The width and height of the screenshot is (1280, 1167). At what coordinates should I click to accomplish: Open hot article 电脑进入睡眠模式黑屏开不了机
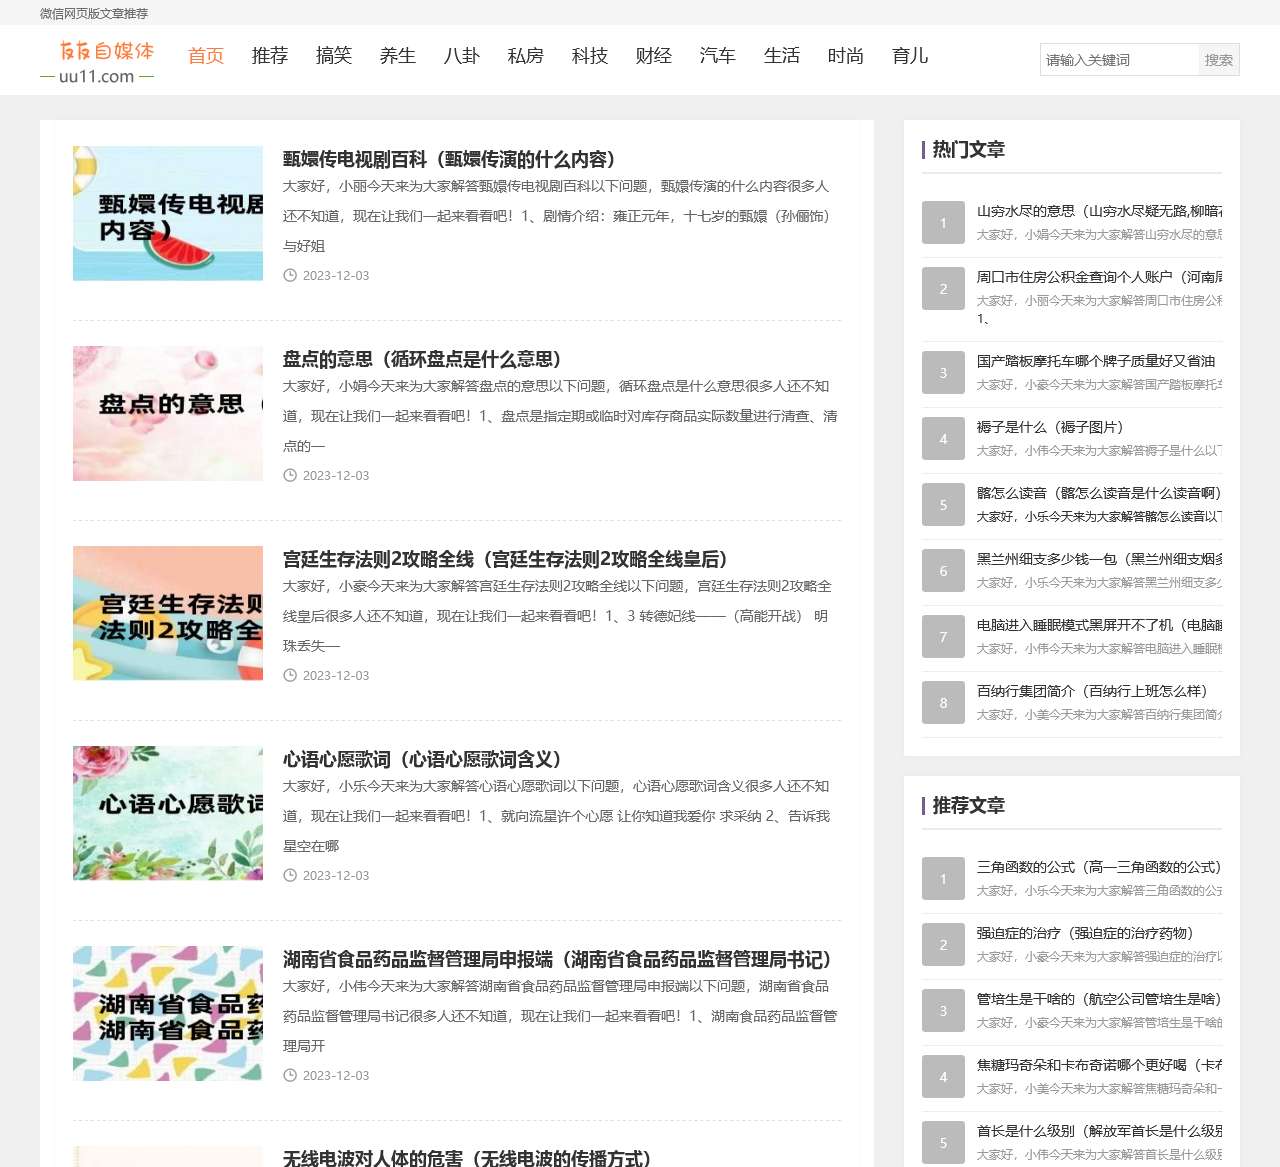(1100, 625)
